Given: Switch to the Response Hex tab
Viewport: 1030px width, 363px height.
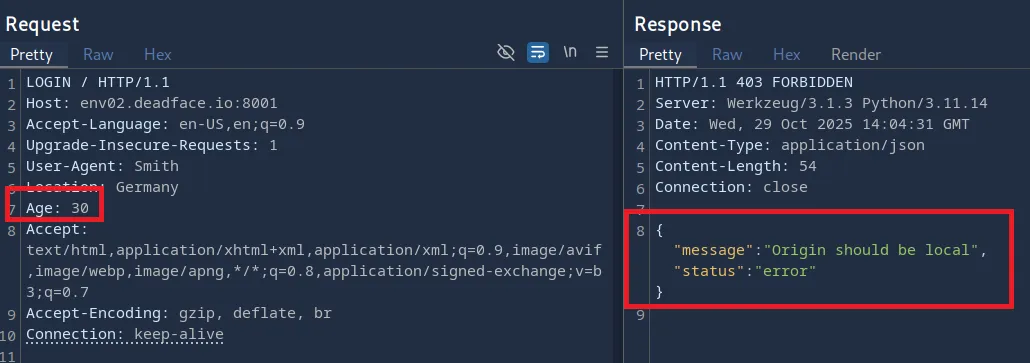Looking at the screenshot, I should point(787,54).
